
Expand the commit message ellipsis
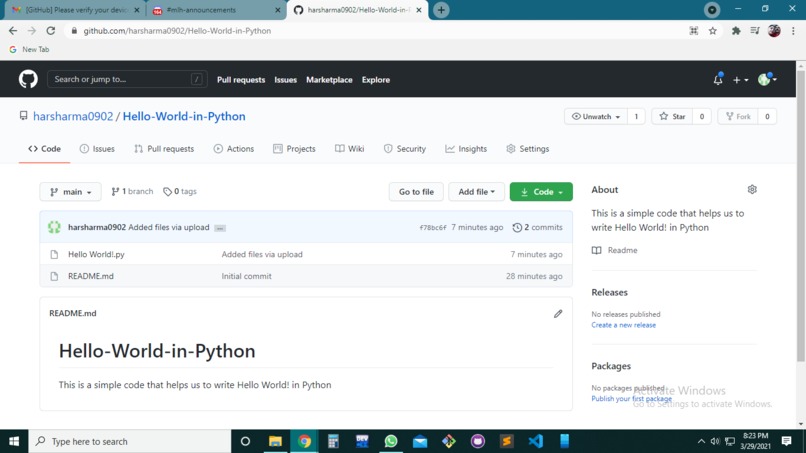click(219, 228)
